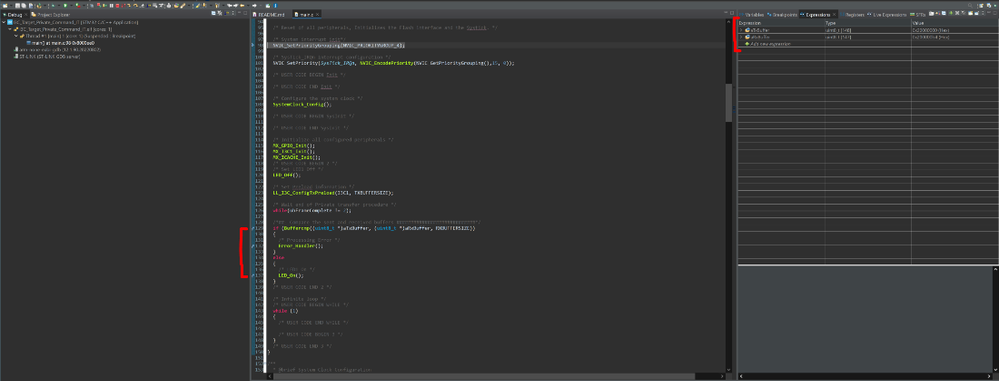The image size is (999, 381).
Task: Click the NVIC_SetPriorityGrouping highlighted line
Action: click(338, 45)
